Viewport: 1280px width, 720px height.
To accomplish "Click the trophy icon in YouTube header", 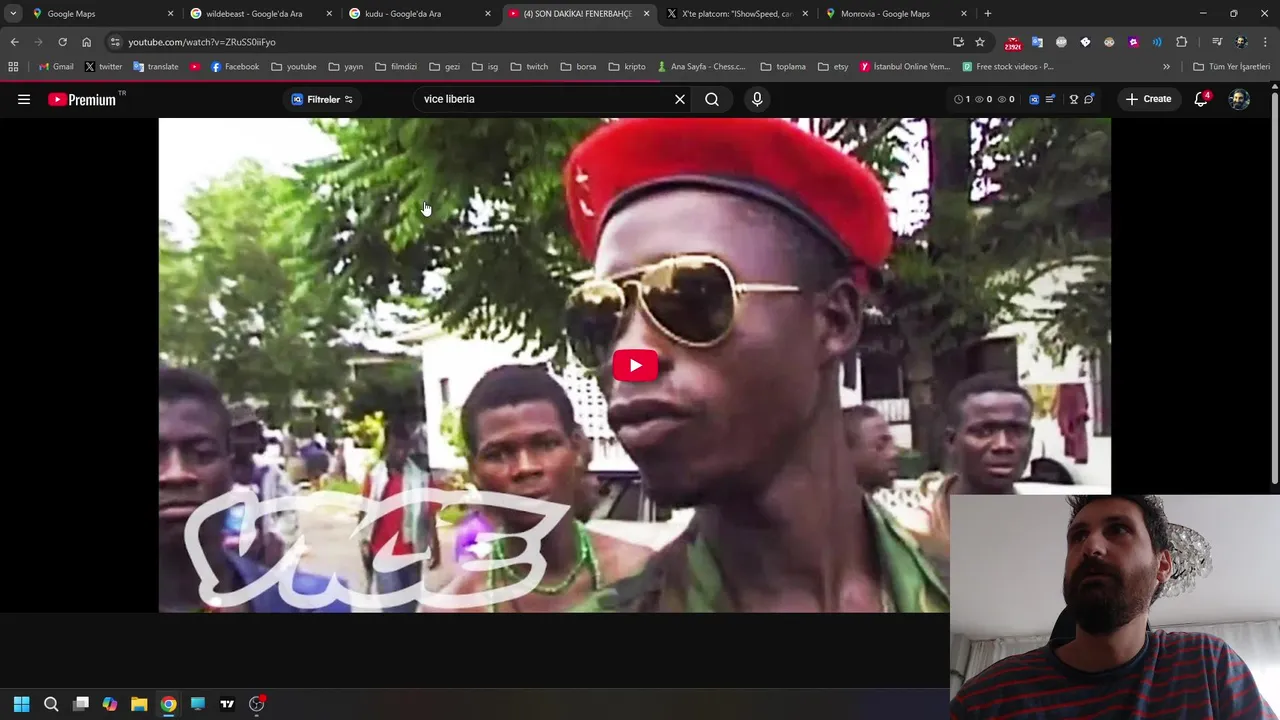I will click(1074, 99).
